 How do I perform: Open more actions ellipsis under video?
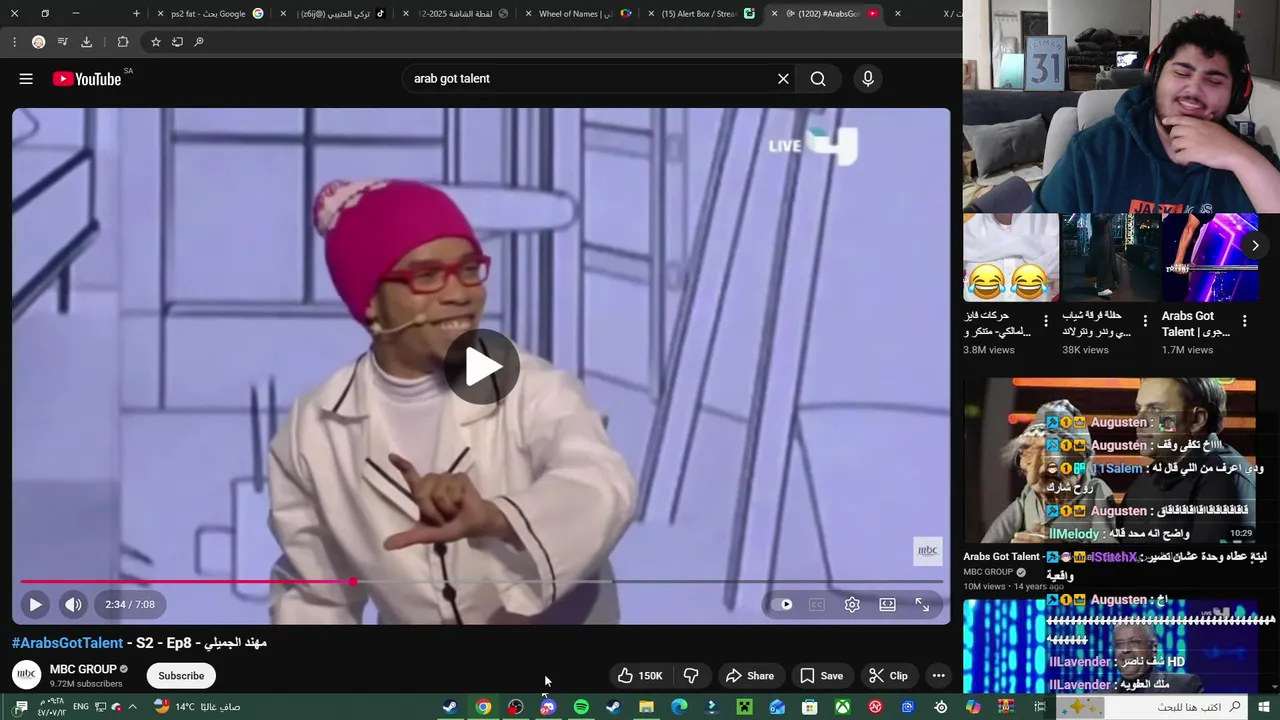938,676
